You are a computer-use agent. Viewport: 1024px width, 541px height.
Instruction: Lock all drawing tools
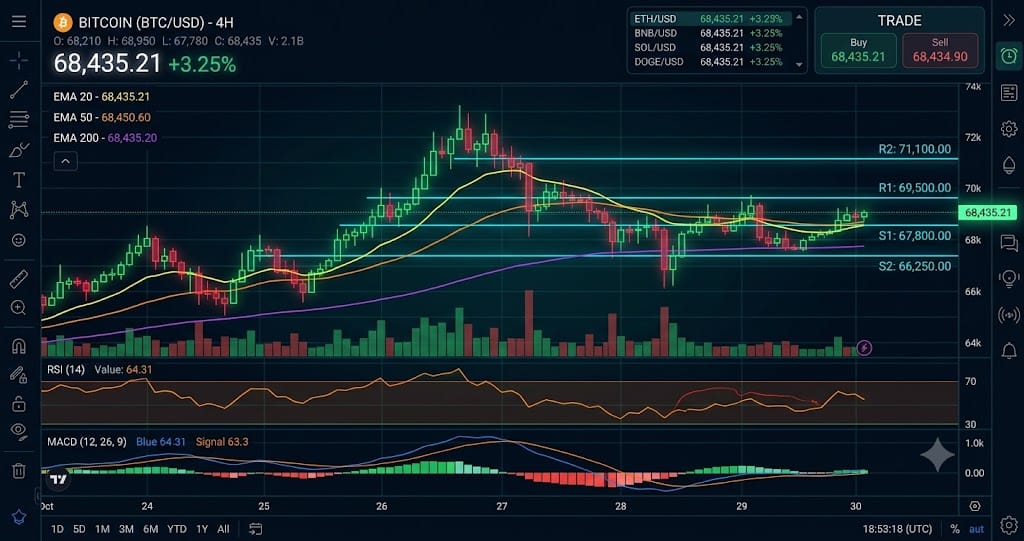pos(19,403)
